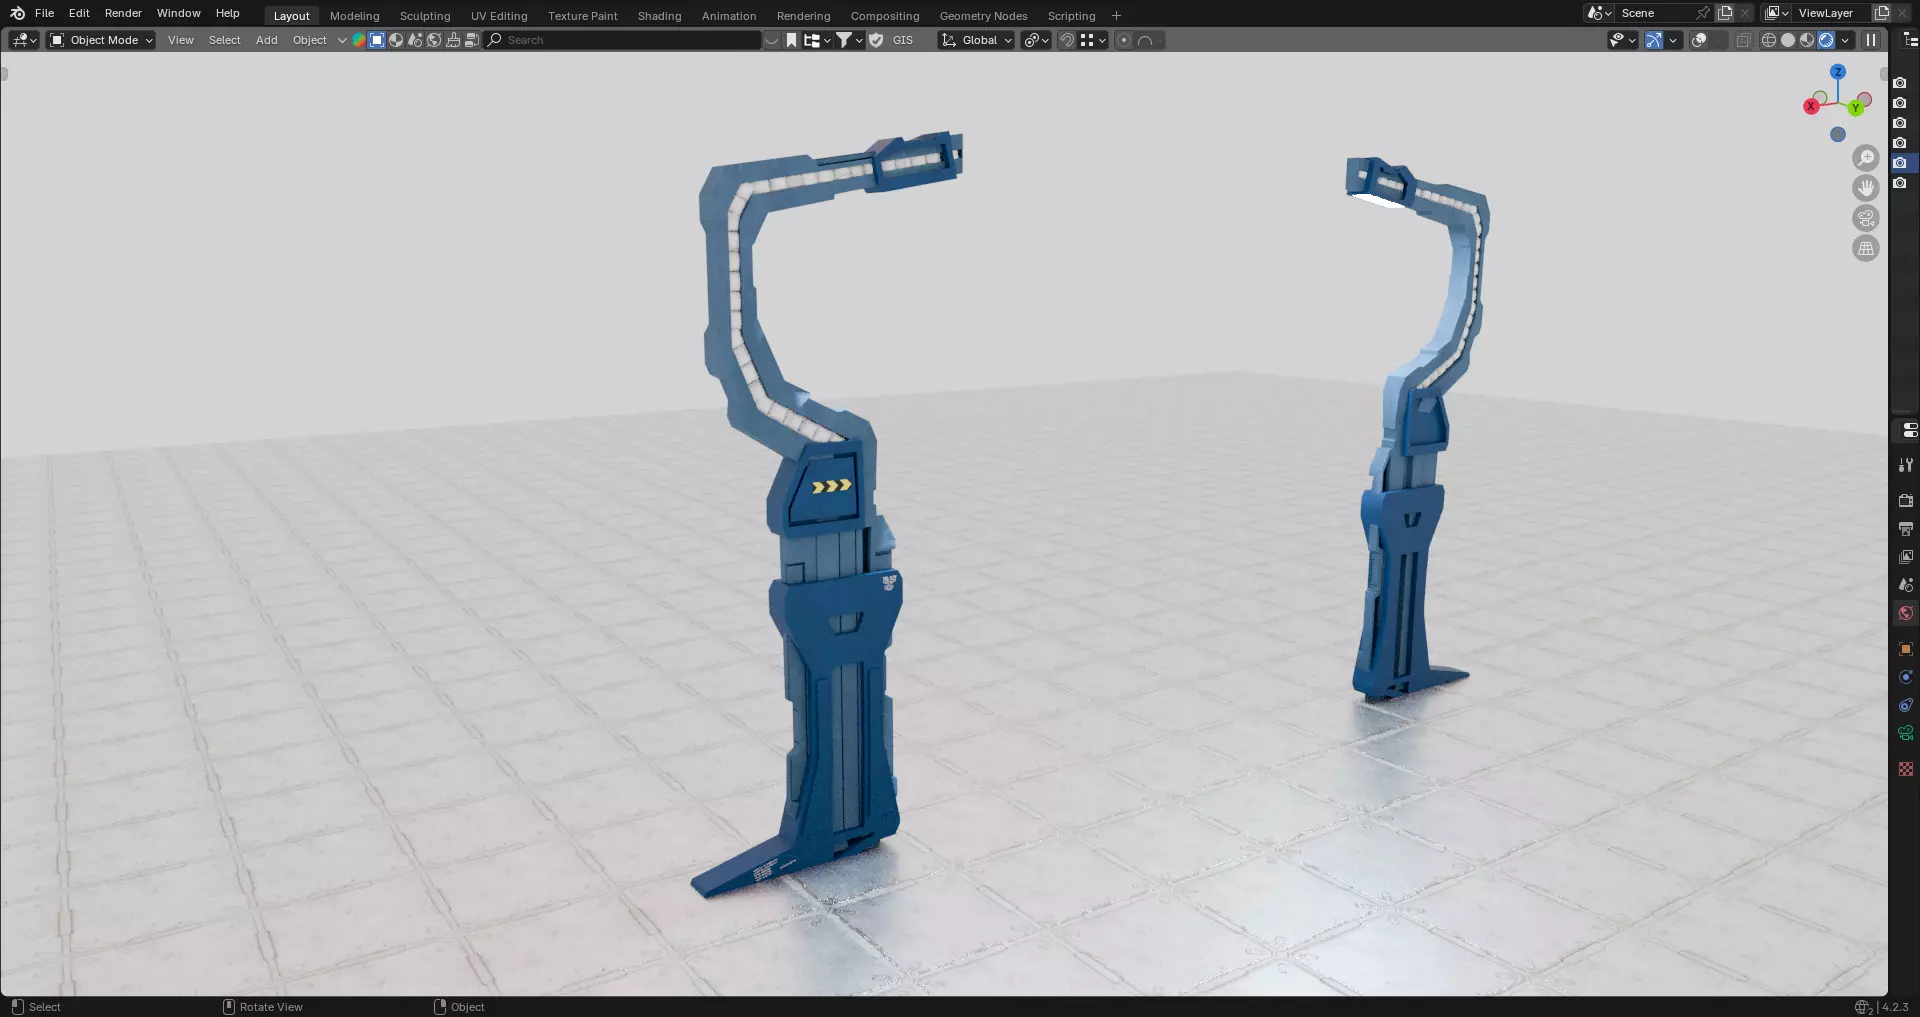This screenshot has width=1920, height=1017.
Task: Open the Object Constraints properties tab
Action: click(1906, 705)
